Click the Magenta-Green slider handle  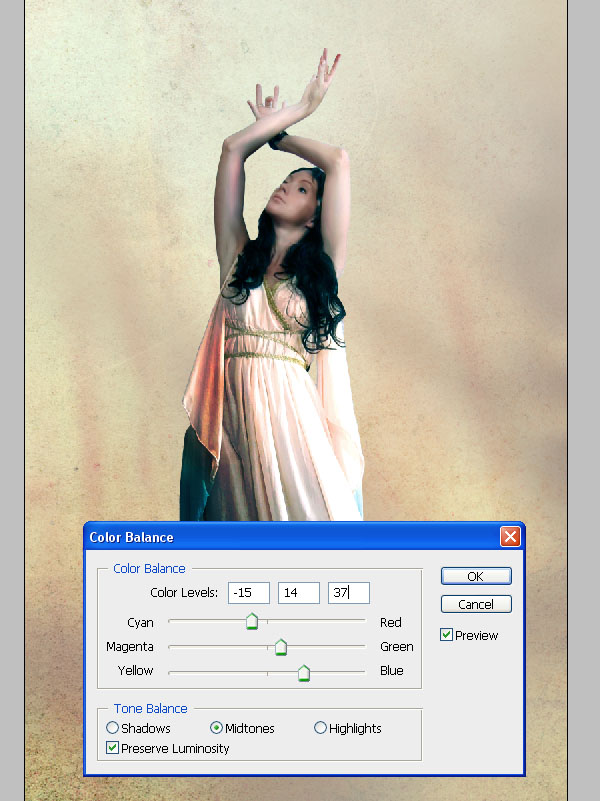[281, 647]
